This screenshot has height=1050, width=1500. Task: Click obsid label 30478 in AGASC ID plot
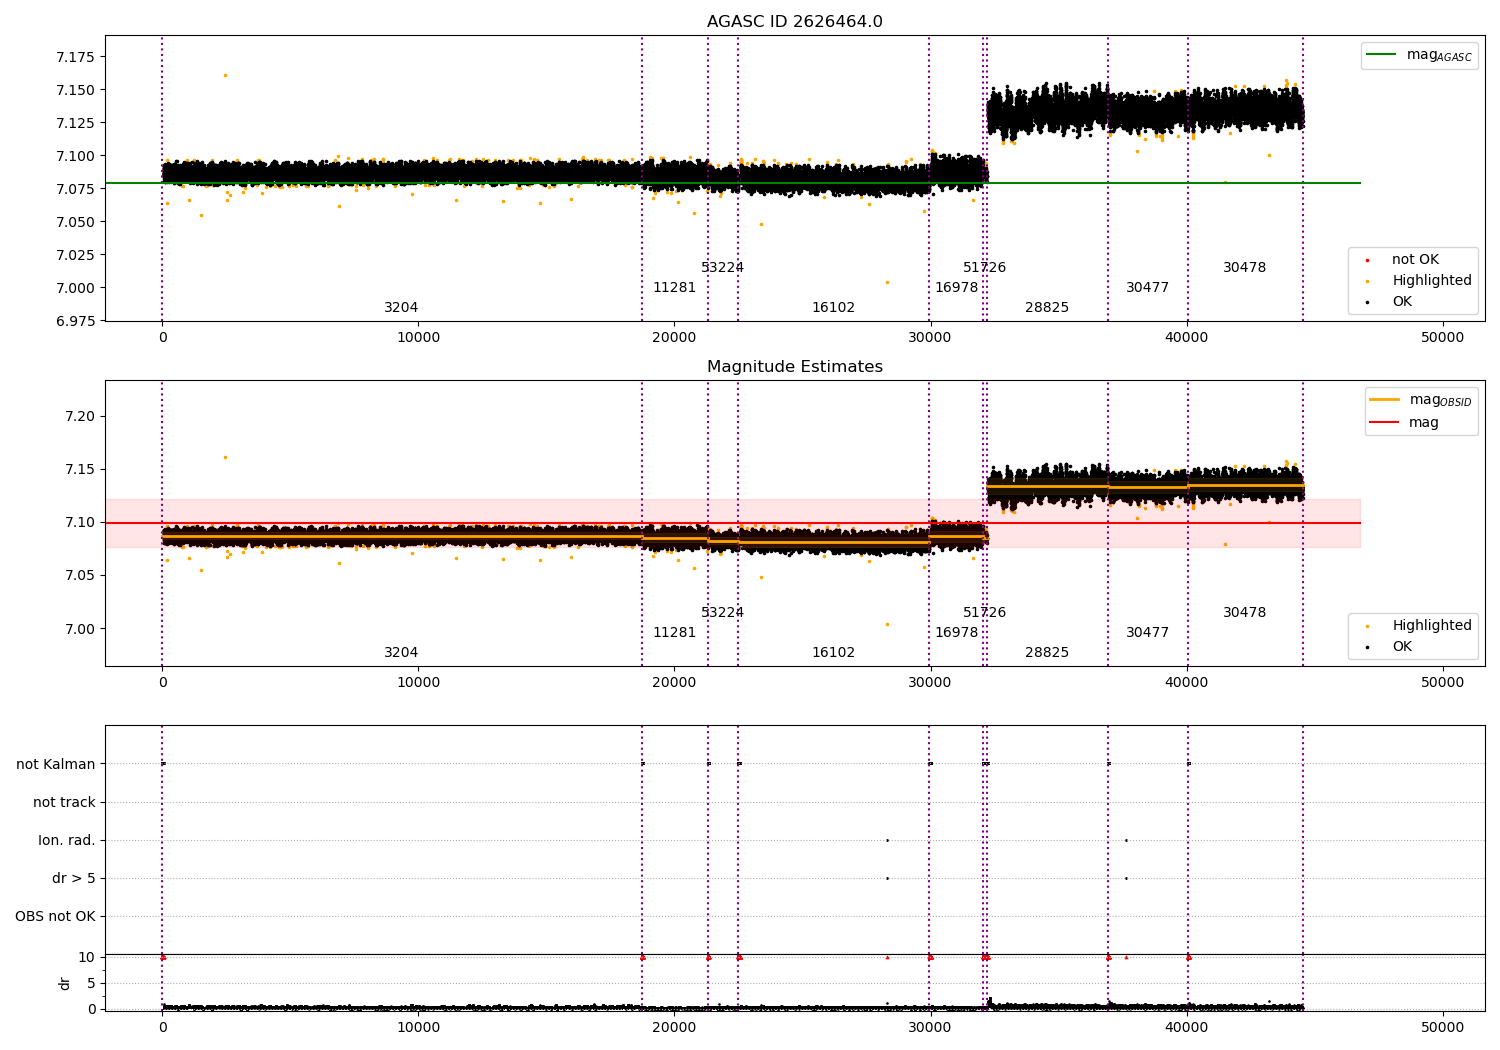click(x=1244, y=268)
